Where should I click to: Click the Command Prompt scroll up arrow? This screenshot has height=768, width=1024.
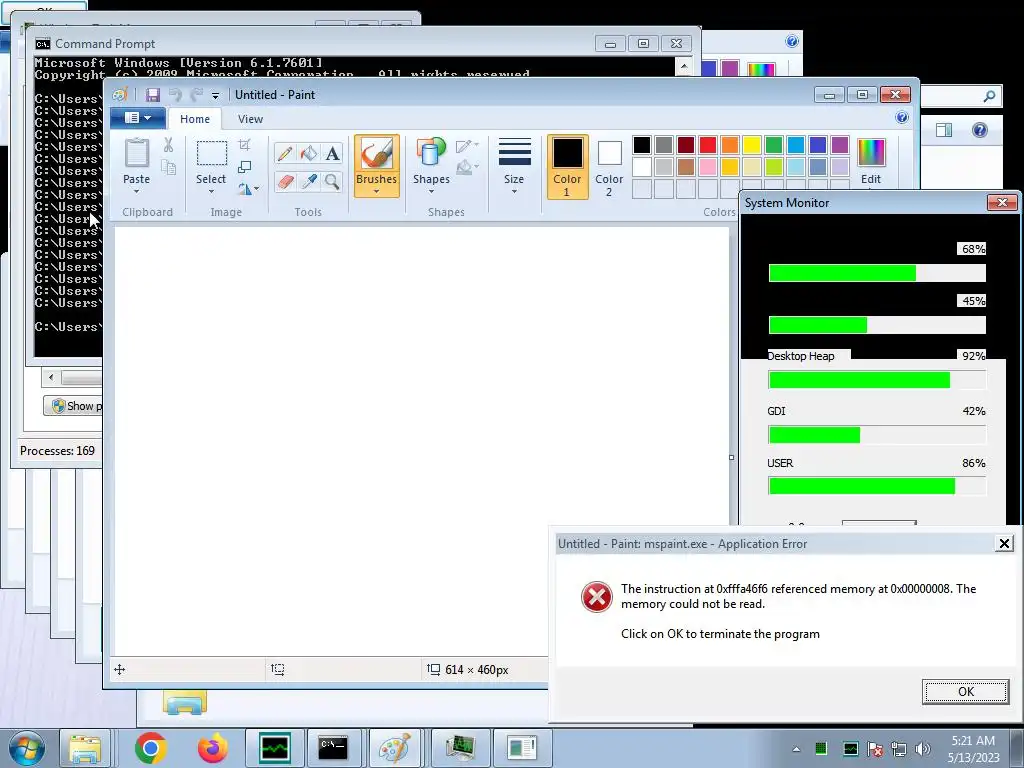point(684,66)
